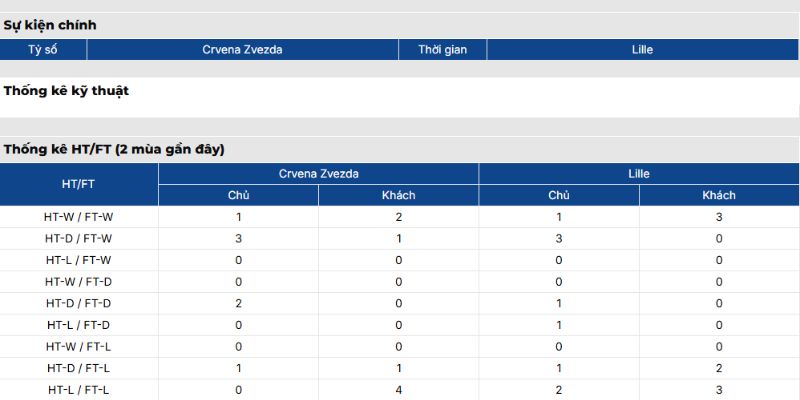Click Crvena Zvezda header in the HT/FT table
This screenshot has width=800, height=400.
pyautogui.click(x=318, y=174)
